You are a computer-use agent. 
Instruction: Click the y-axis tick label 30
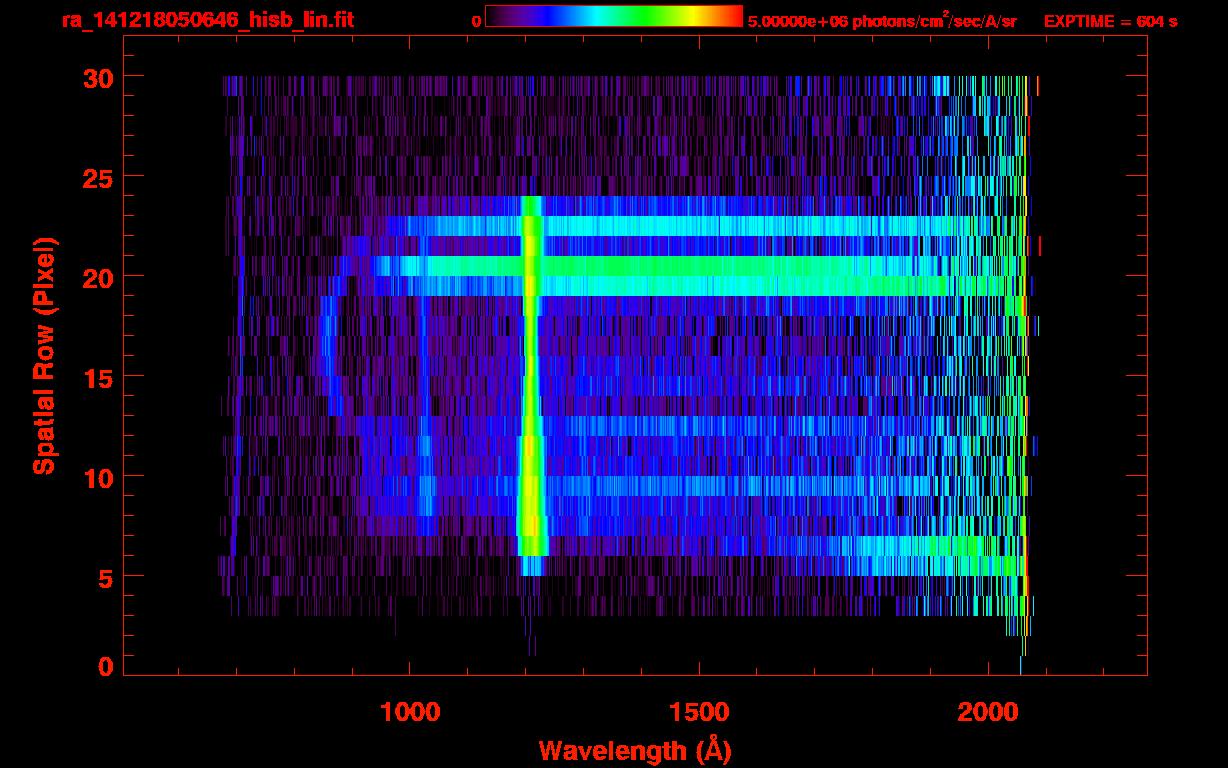[x=98, y=77]
